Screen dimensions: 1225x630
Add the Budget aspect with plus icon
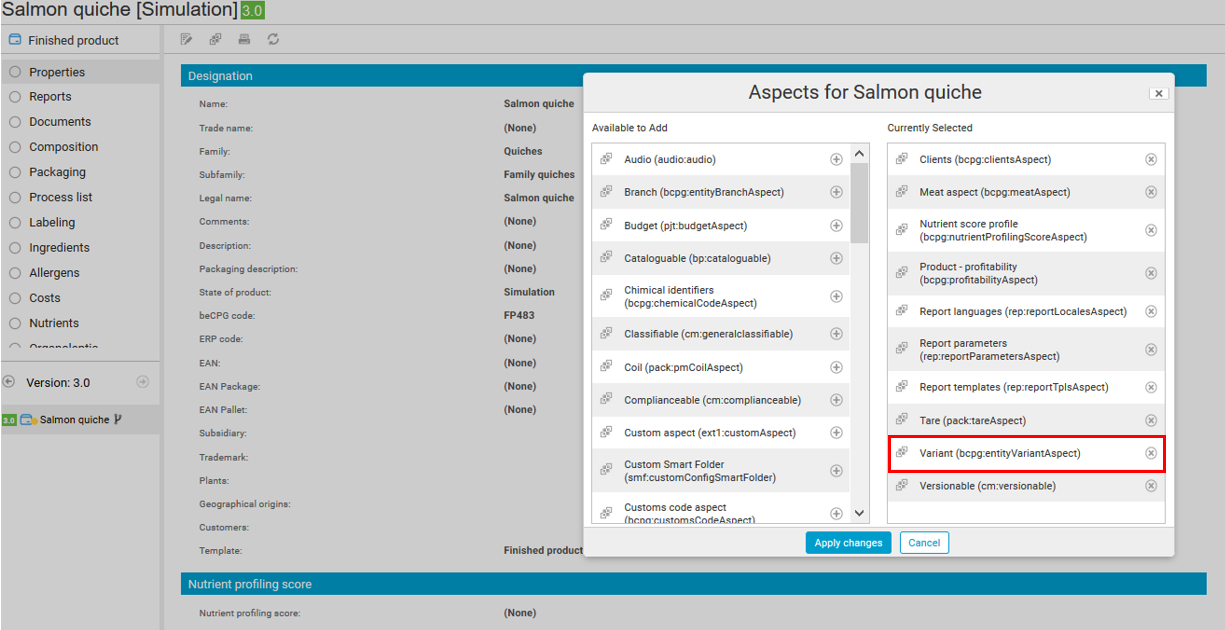coord(836,226)
